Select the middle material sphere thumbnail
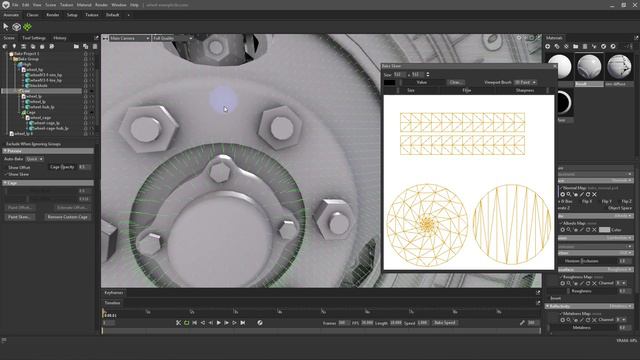The height and width of the screenshot is (360, 640). pyautogui.click(x=589, y=67)
